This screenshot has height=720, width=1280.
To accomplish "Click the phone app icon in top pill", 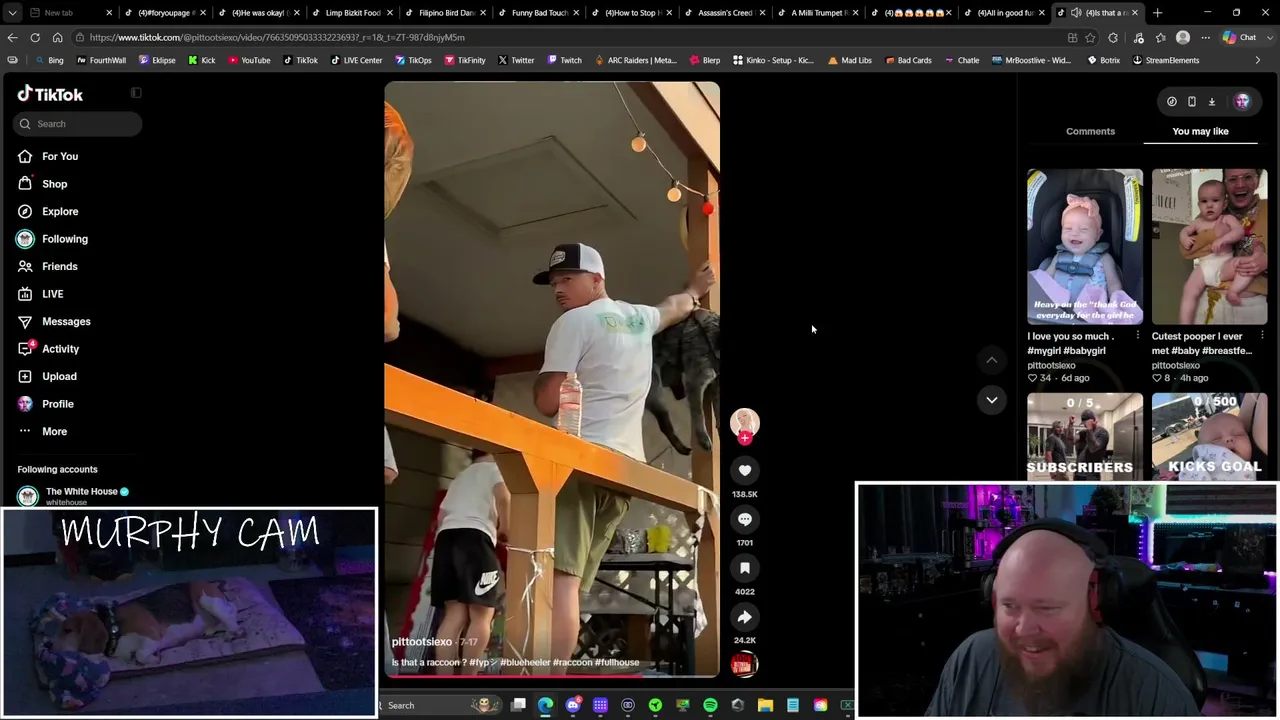I will tap(1191, 101).
